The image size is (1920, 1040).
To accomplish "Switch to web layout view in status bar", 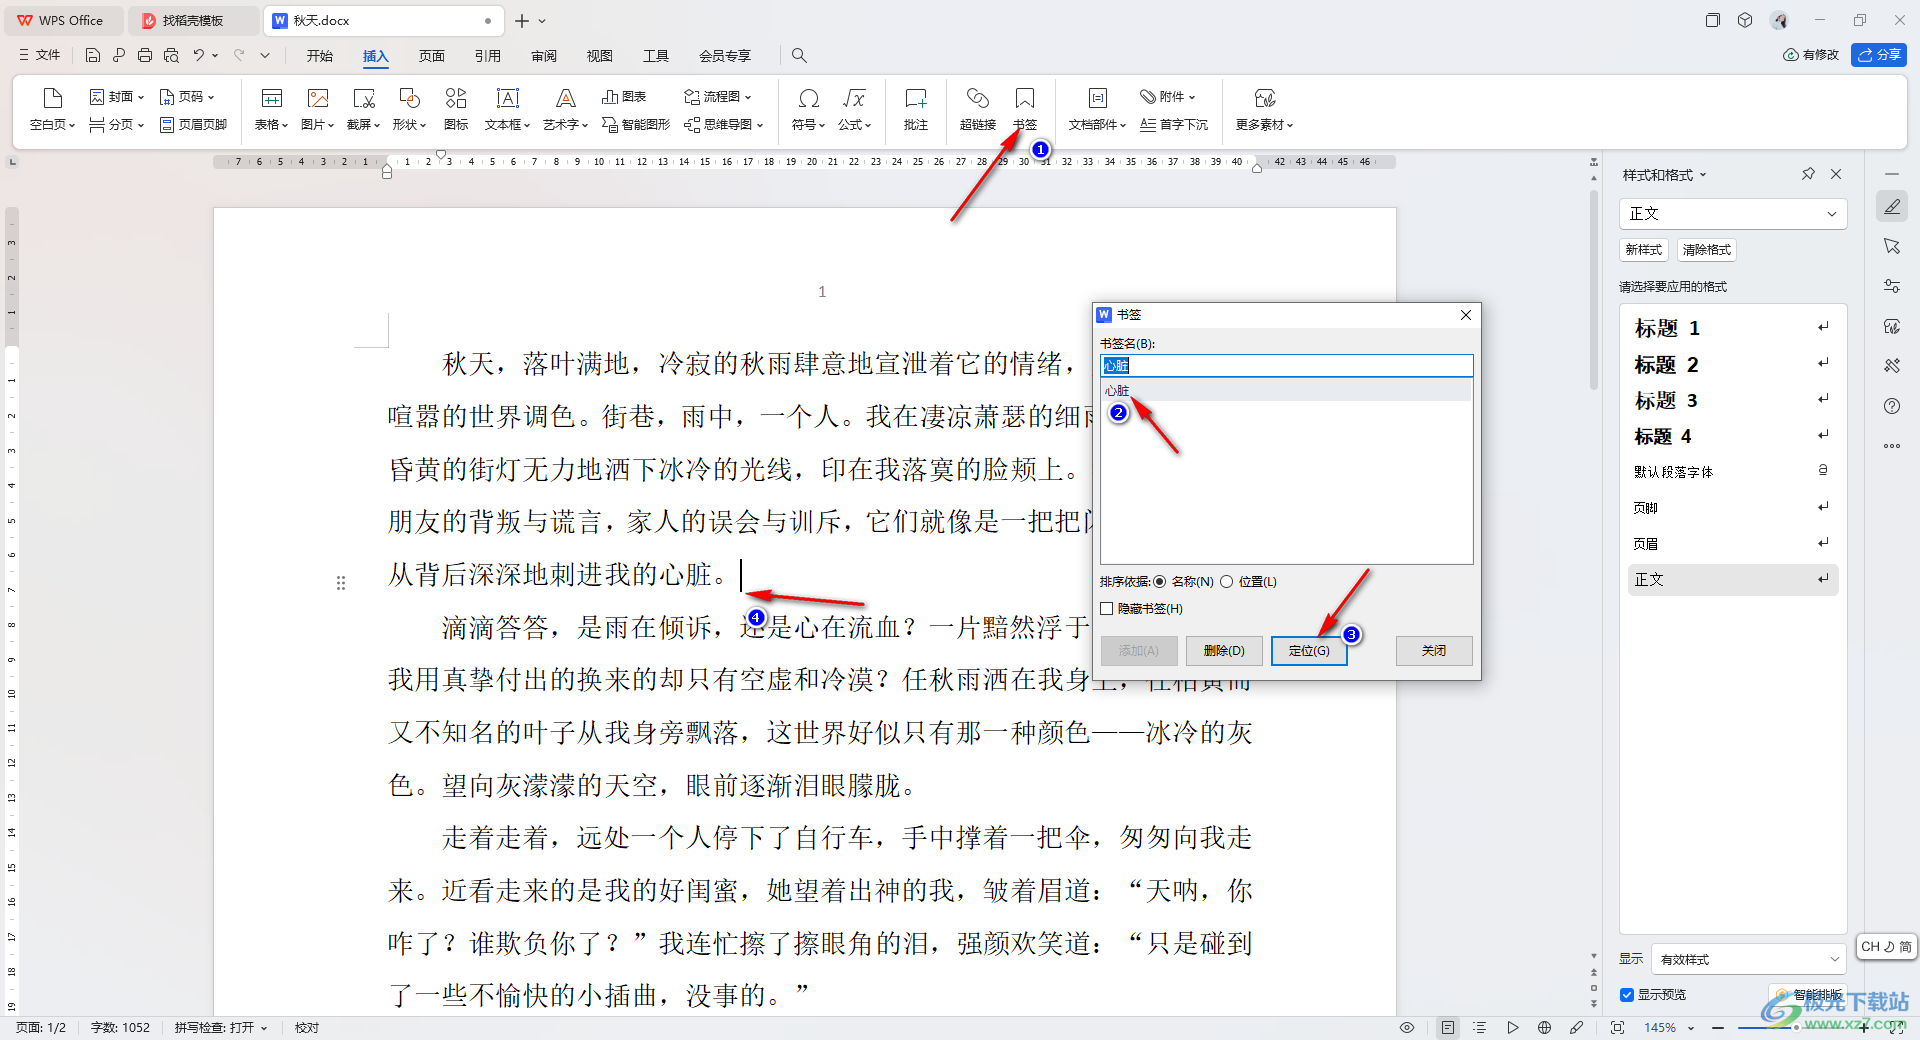I will coord(1544,1028).
